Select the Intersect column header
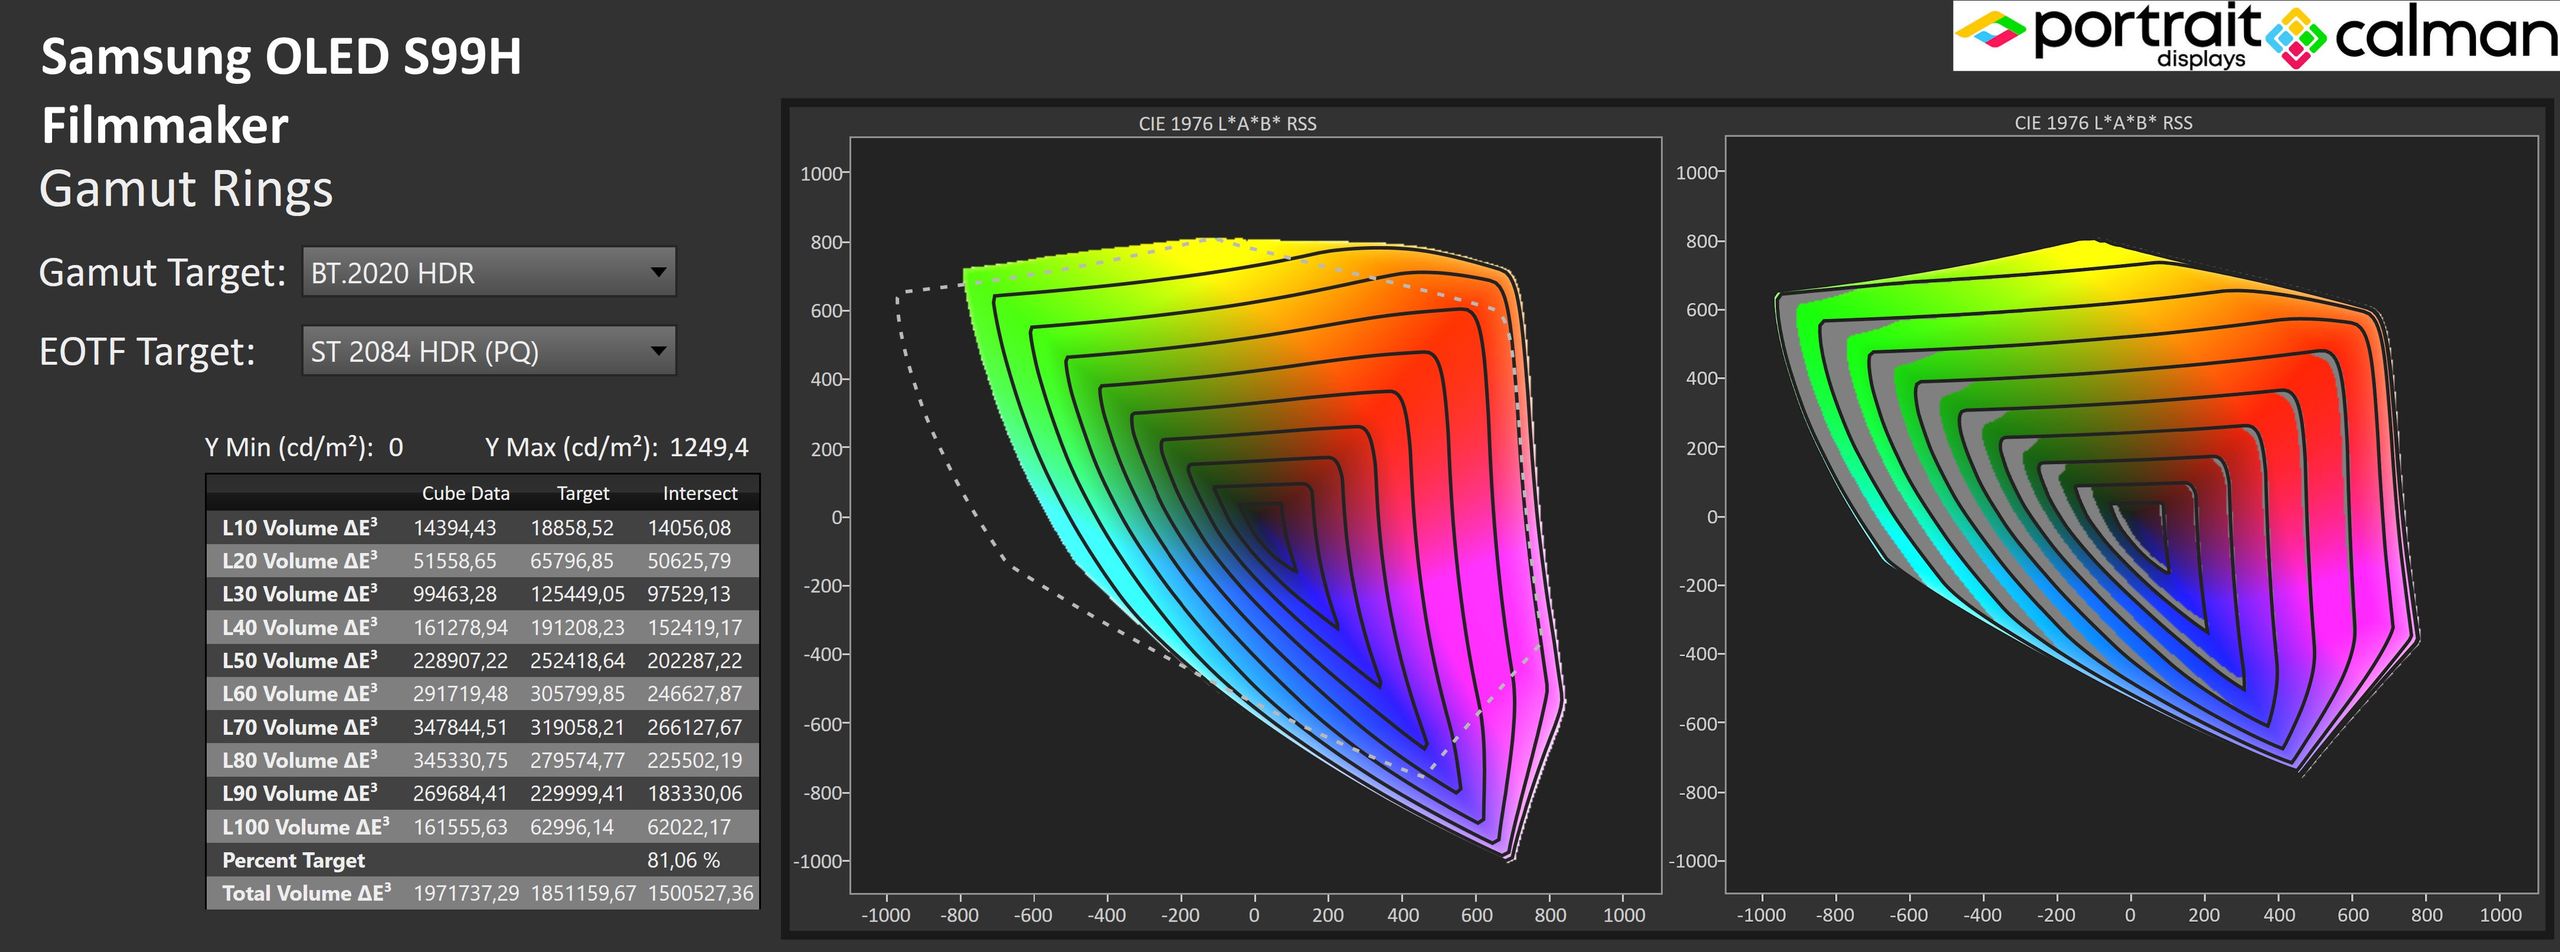 700,493
